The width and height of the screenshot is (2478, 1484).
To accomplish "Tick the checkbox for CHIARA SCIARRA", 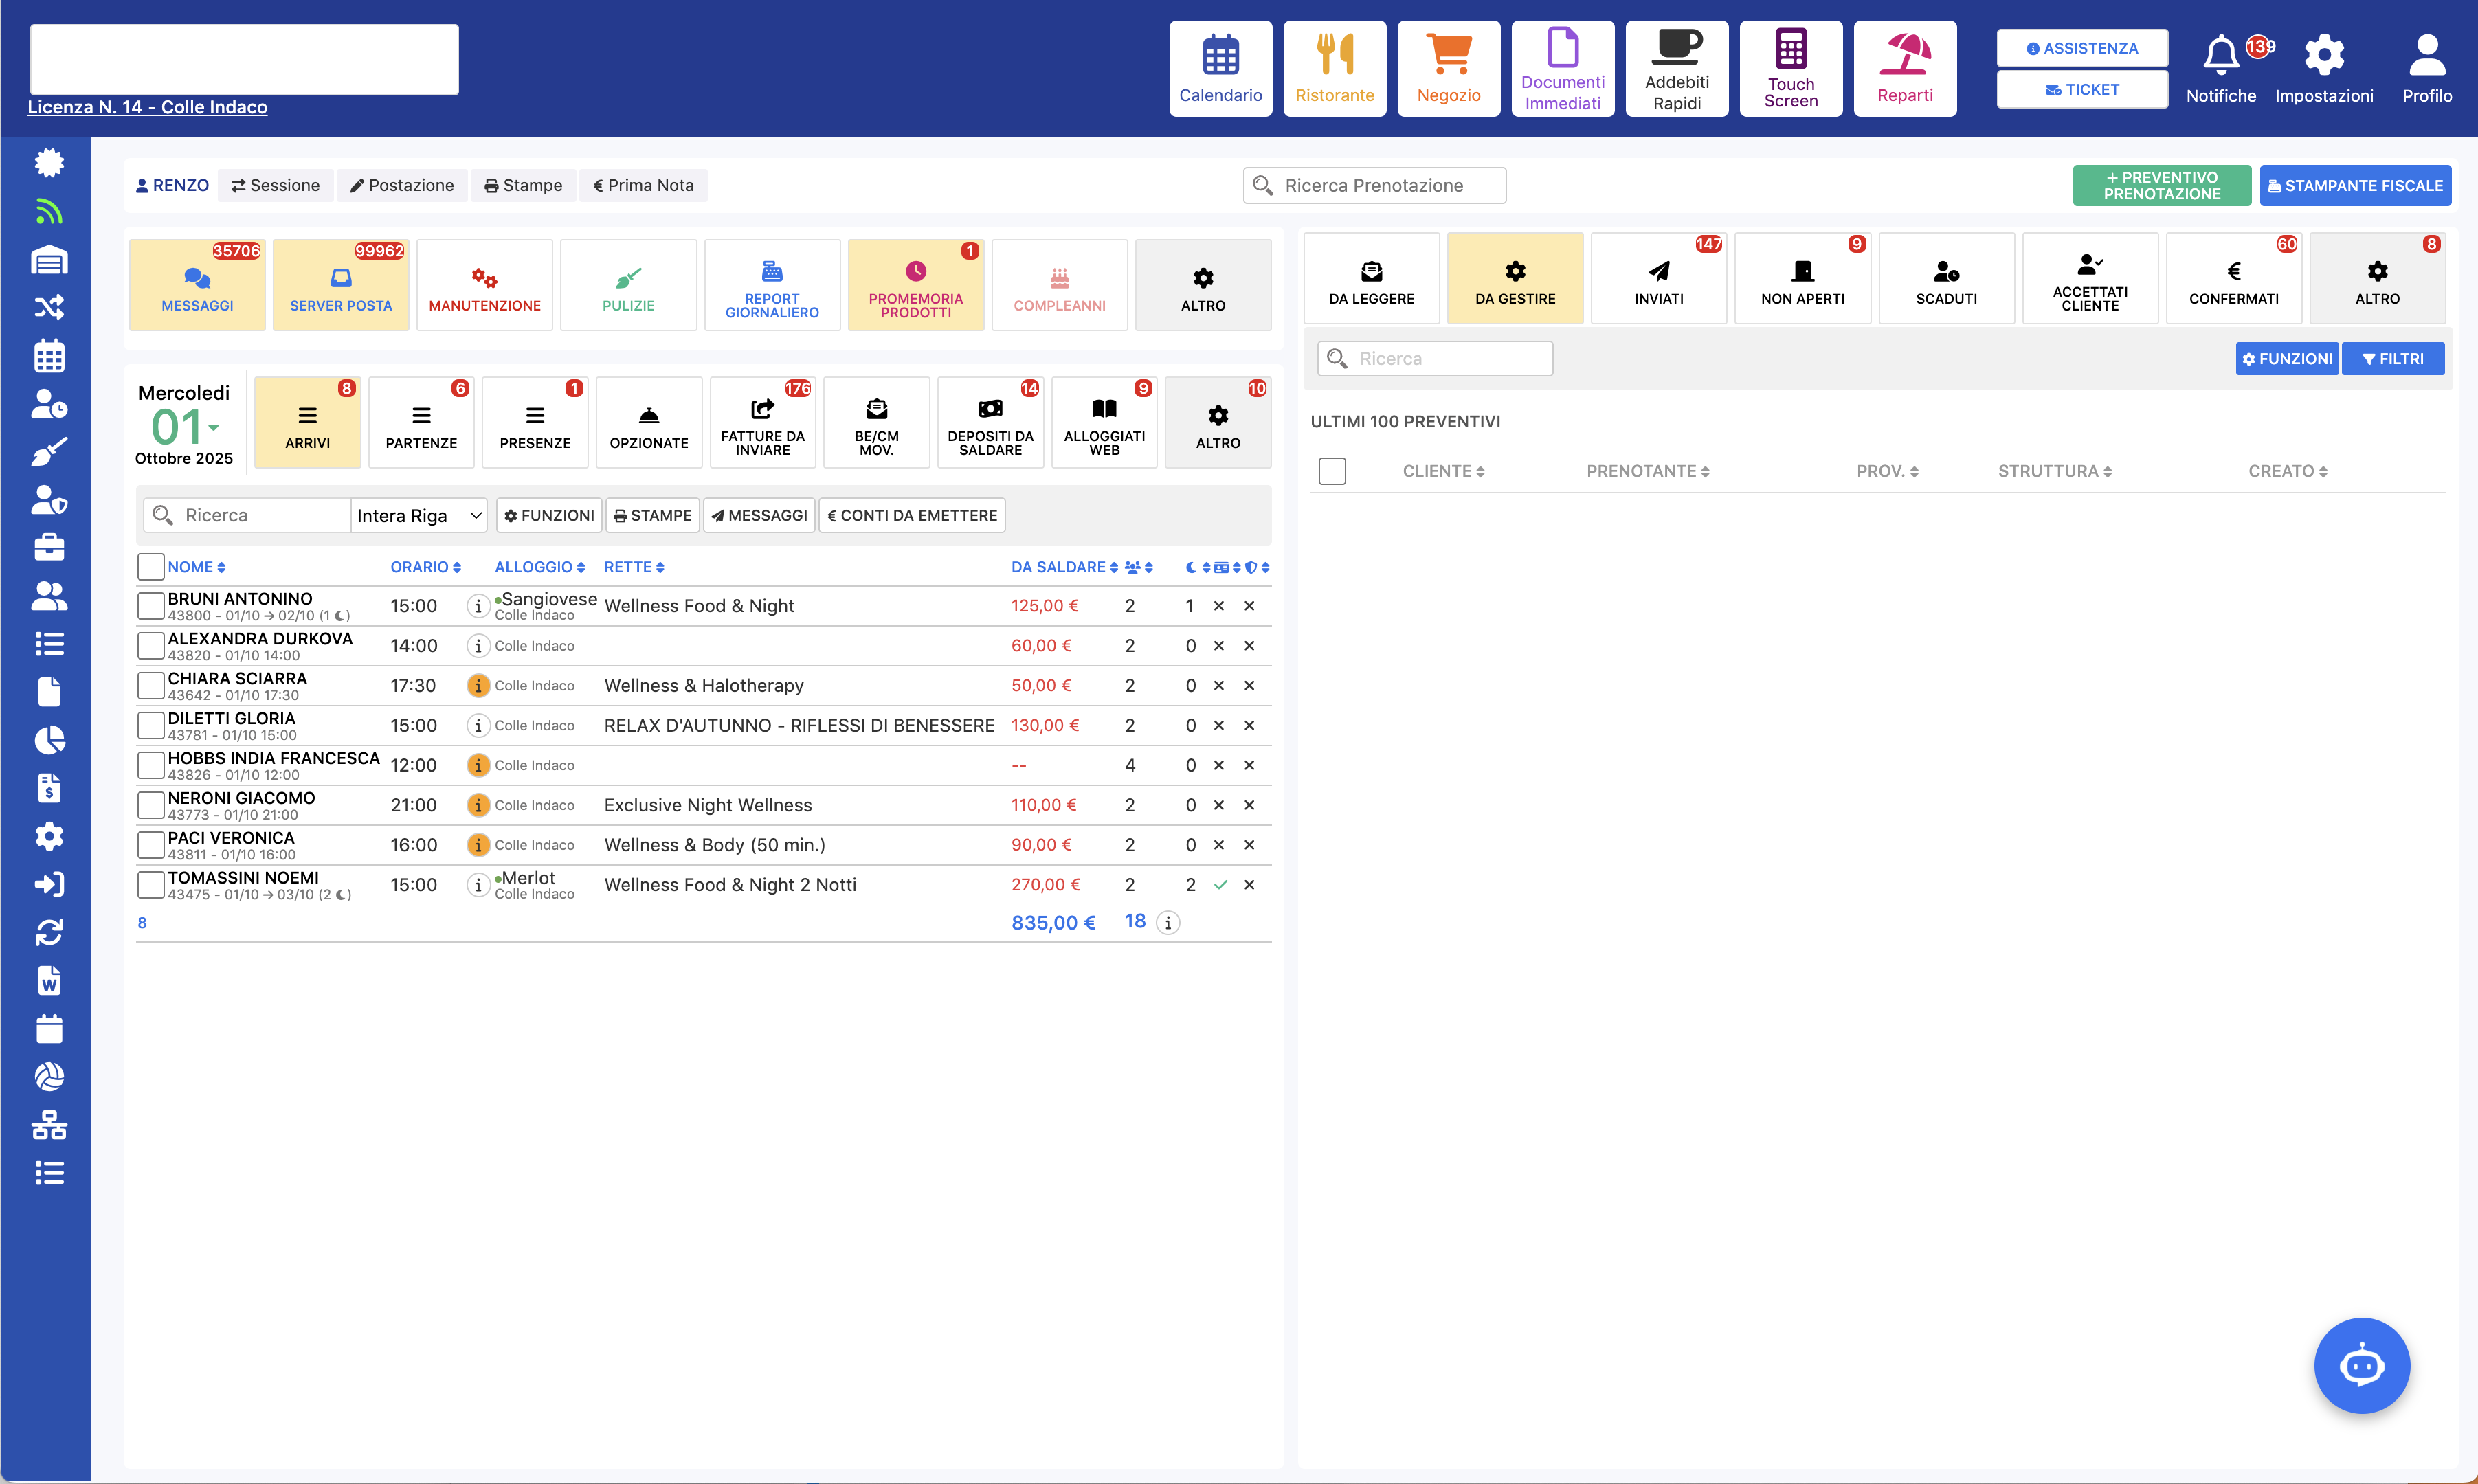I will [150, 685].
